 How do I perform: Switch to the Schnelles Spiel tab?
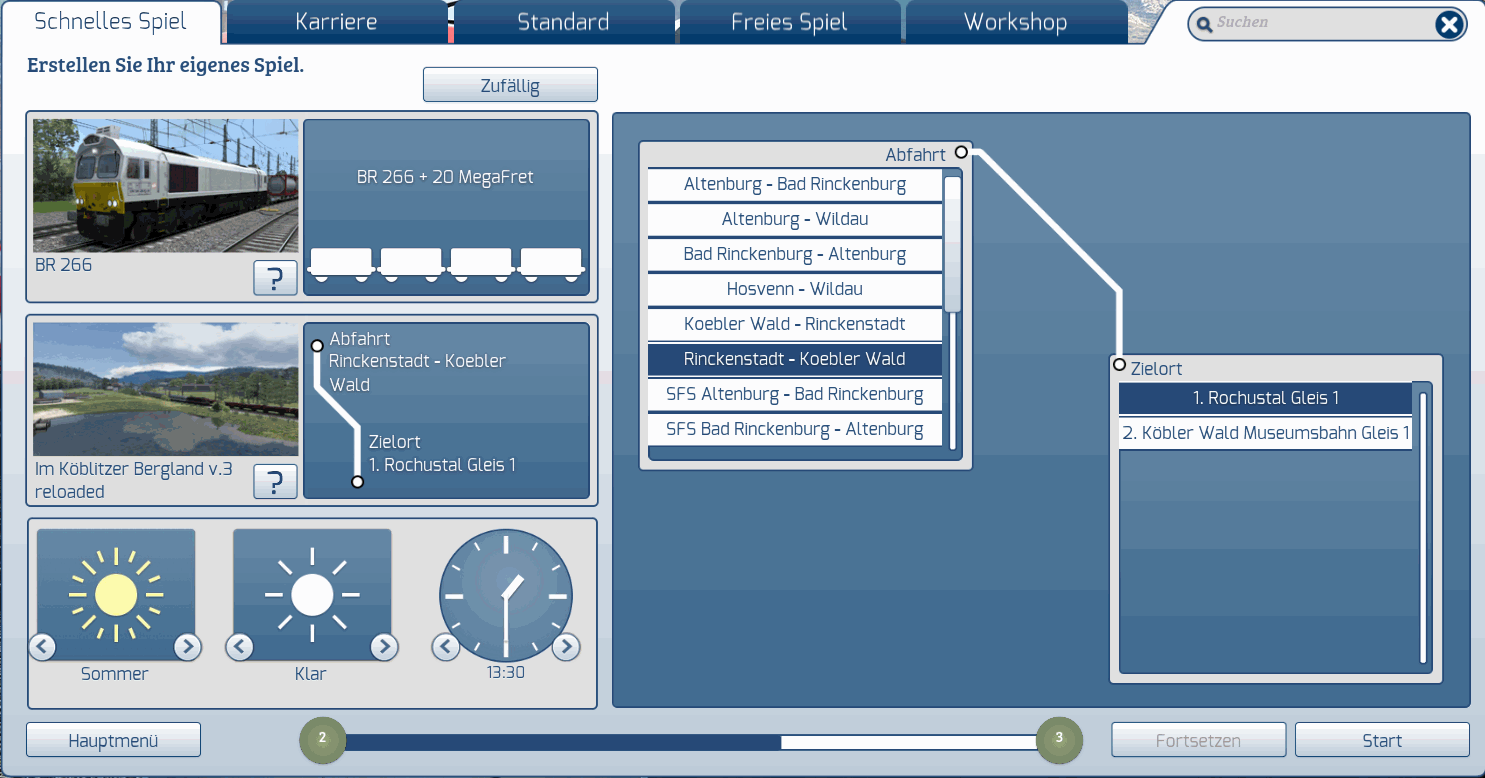click(110, 22)
